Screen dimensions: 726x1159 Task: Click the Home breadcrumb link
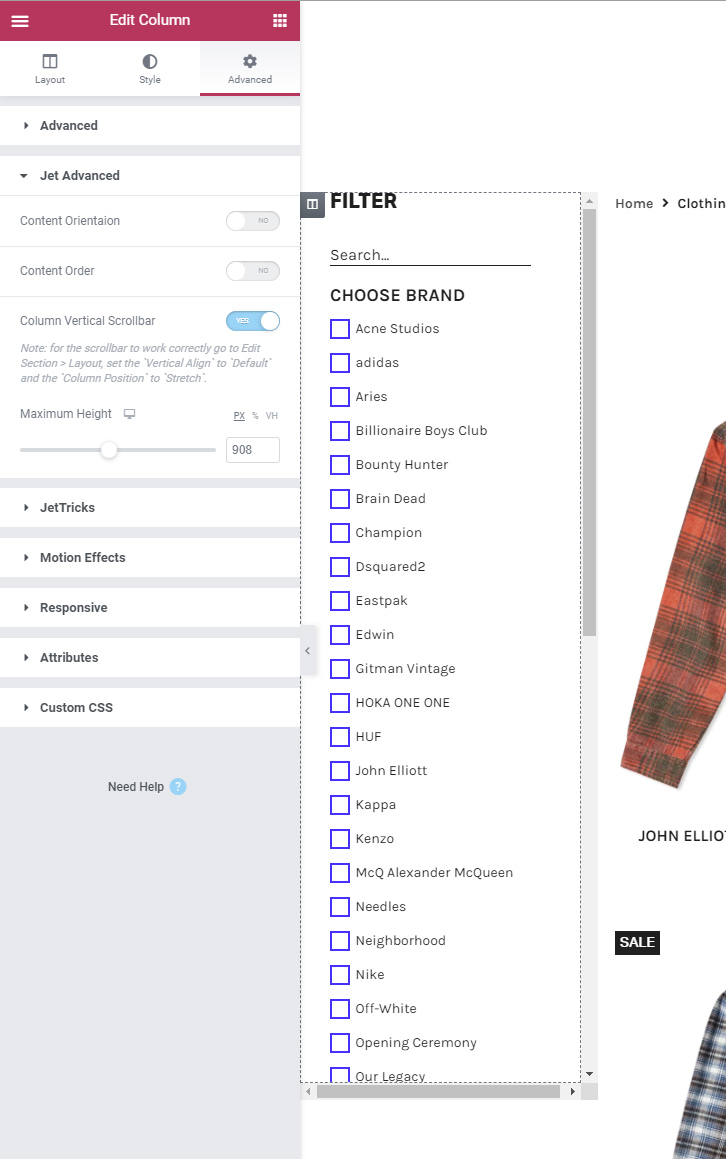tap(634, 203)
